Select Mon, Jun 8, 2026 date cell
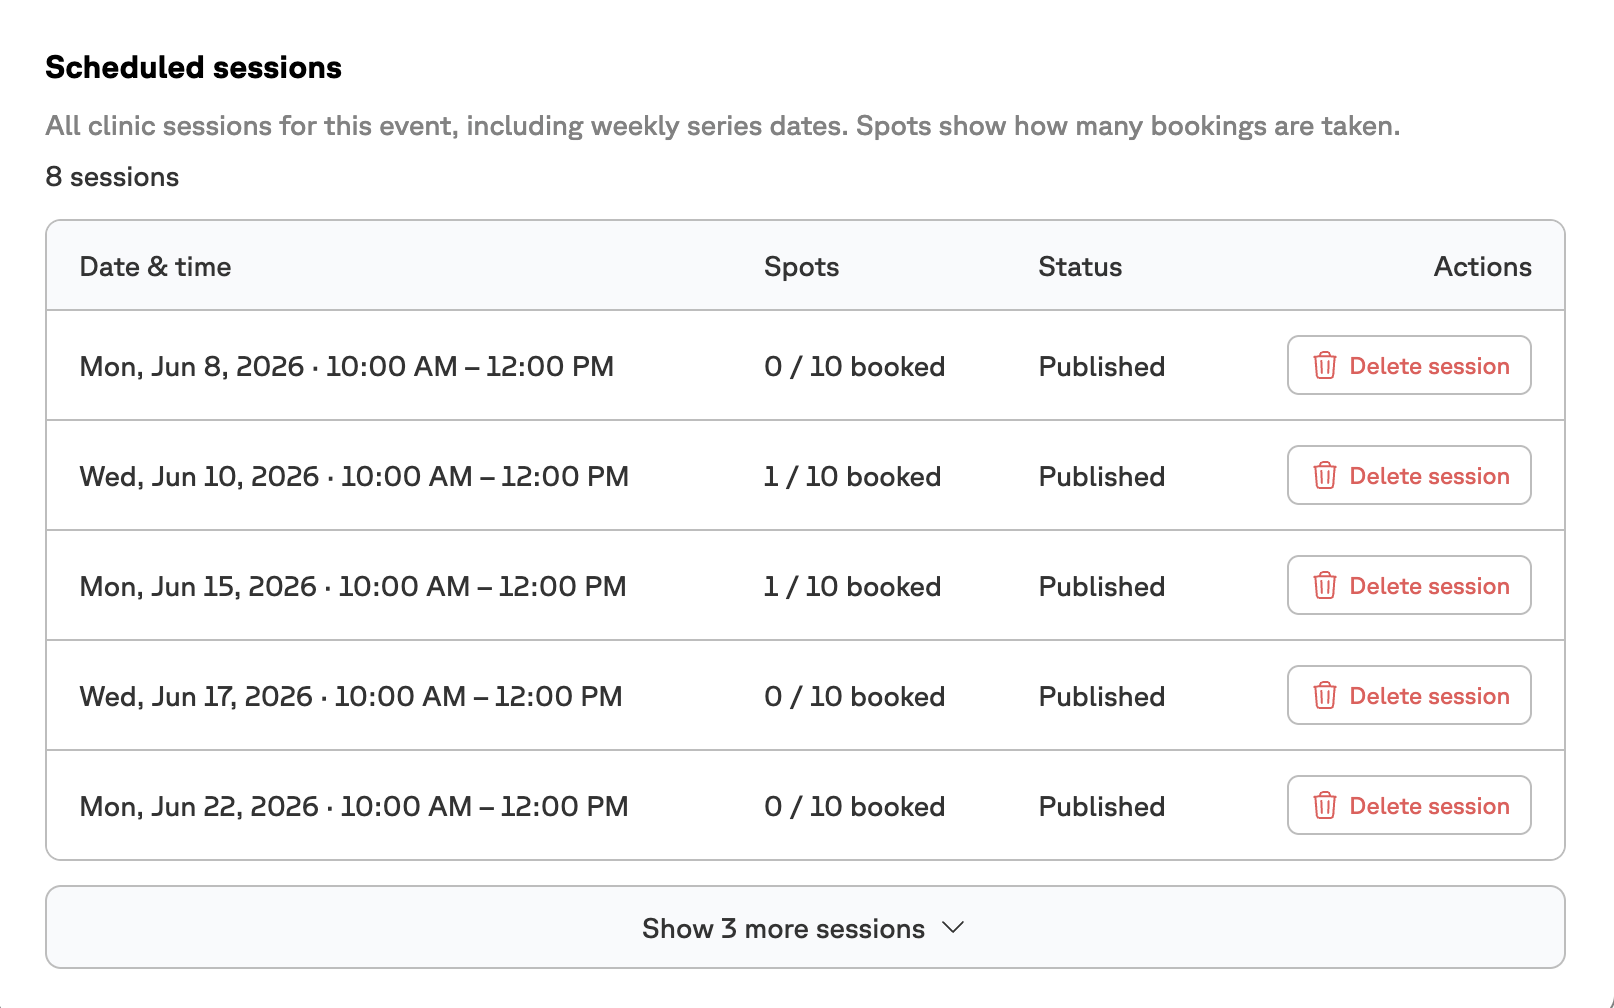 click(346, 366)
